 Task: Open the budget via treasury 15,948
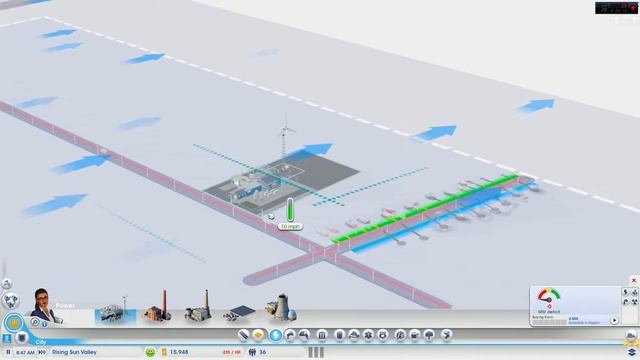tap(176, 352)
